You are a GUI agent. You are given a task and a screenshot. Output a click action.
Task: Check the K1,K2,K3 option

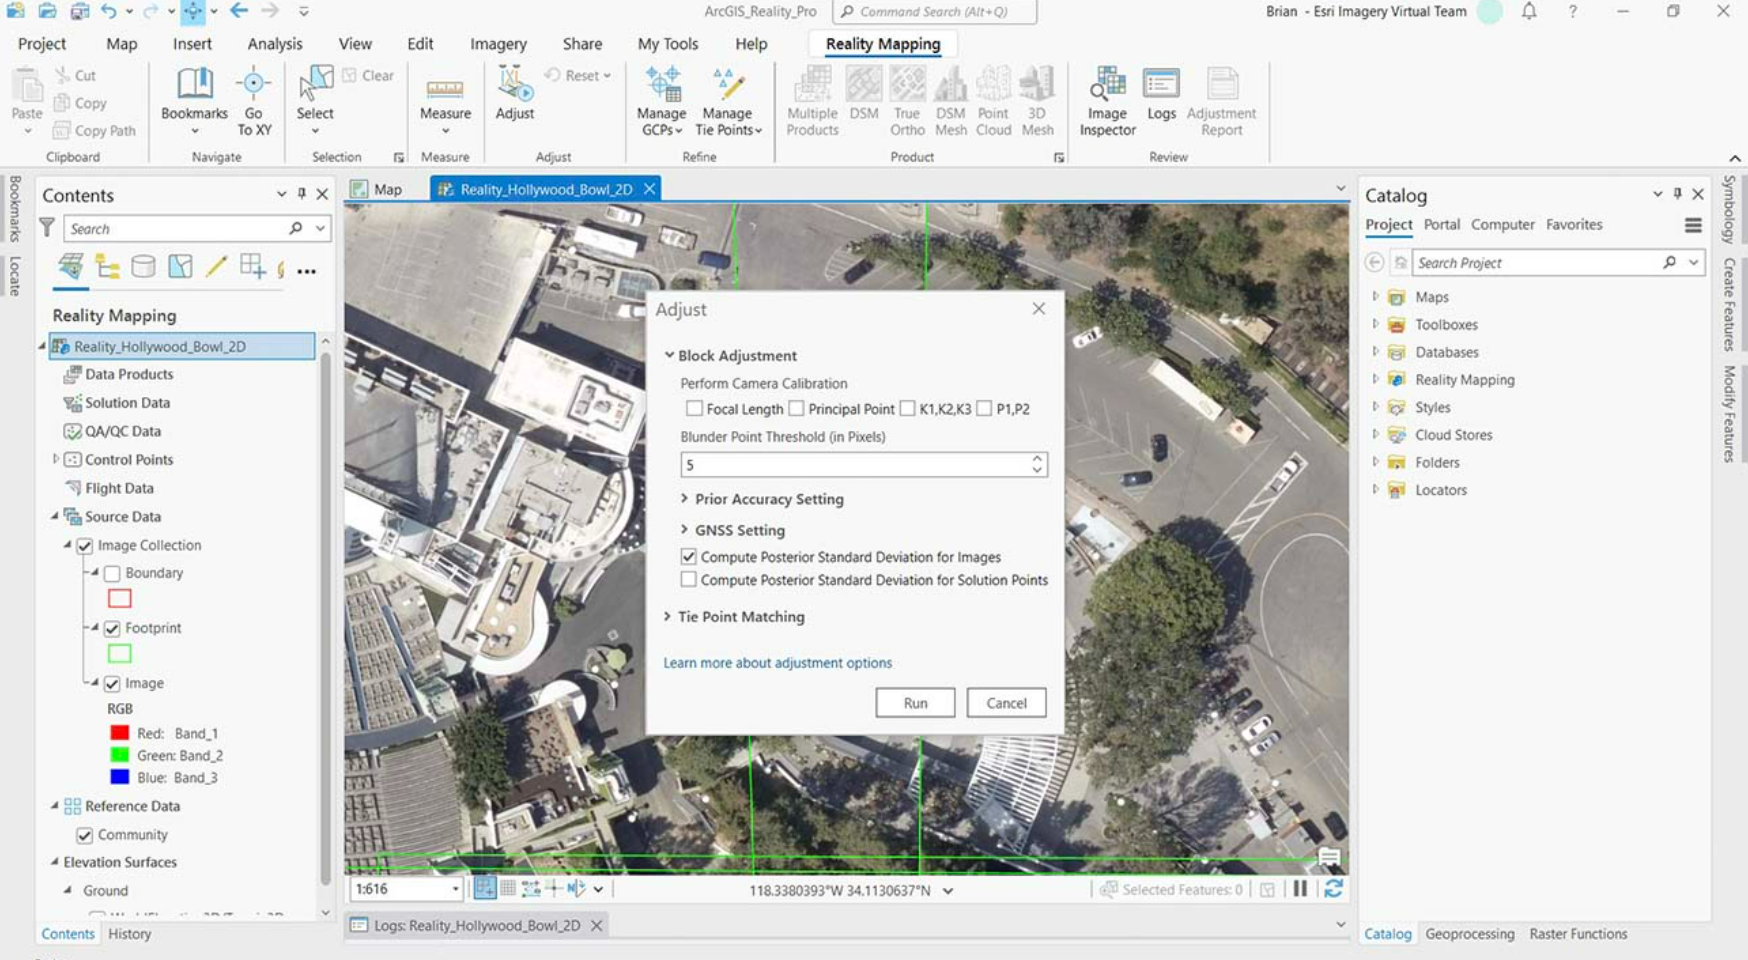(x=907, y=408)
